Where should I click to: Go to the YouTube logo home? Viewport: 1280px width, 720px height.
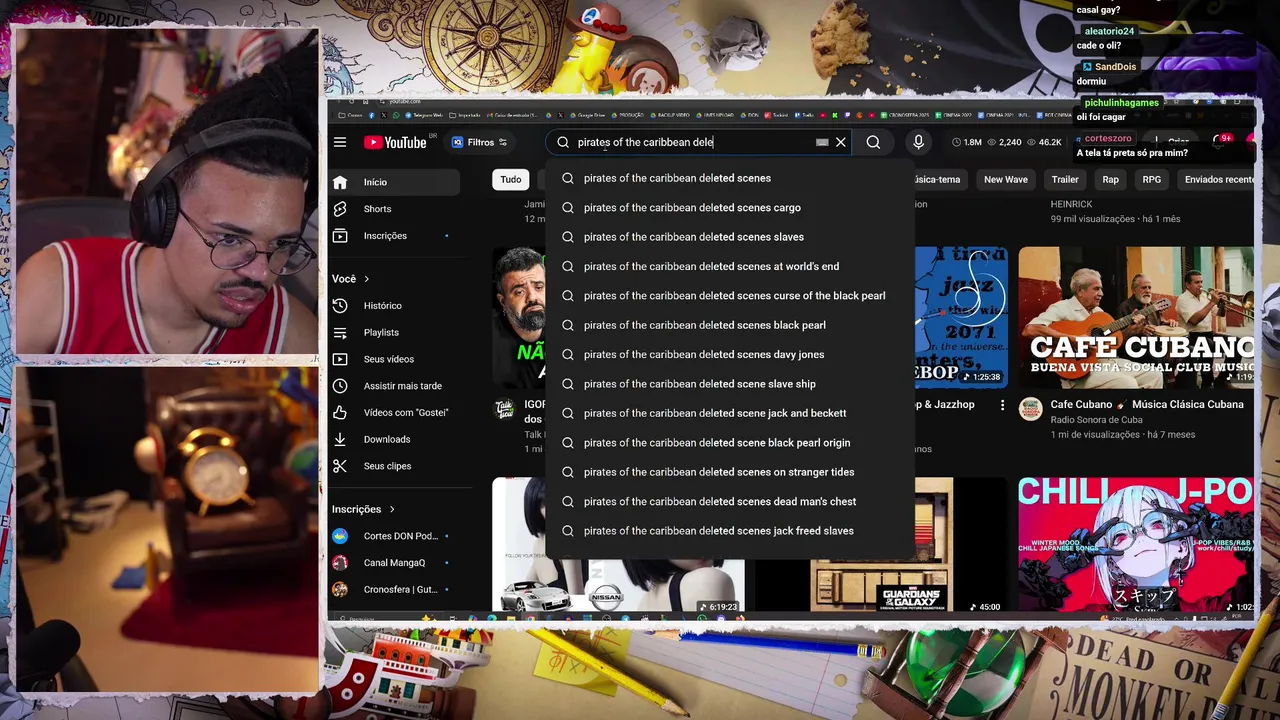(395, 142)
